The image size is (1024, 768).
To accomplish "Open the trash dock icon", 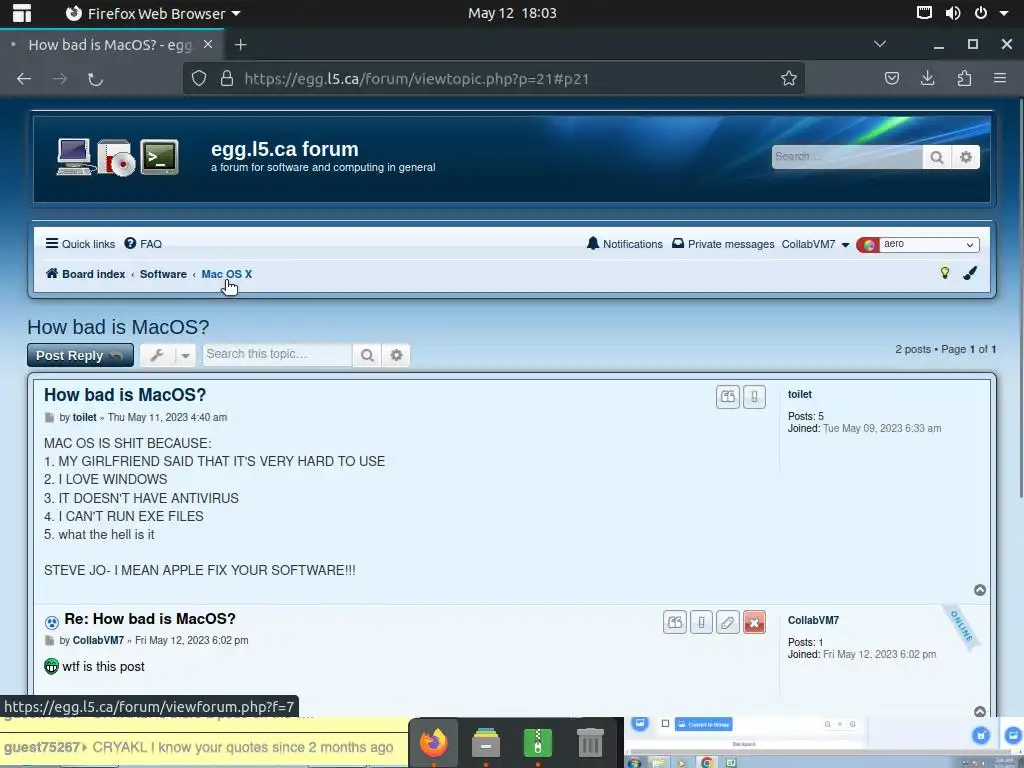I will click(590, 743).
